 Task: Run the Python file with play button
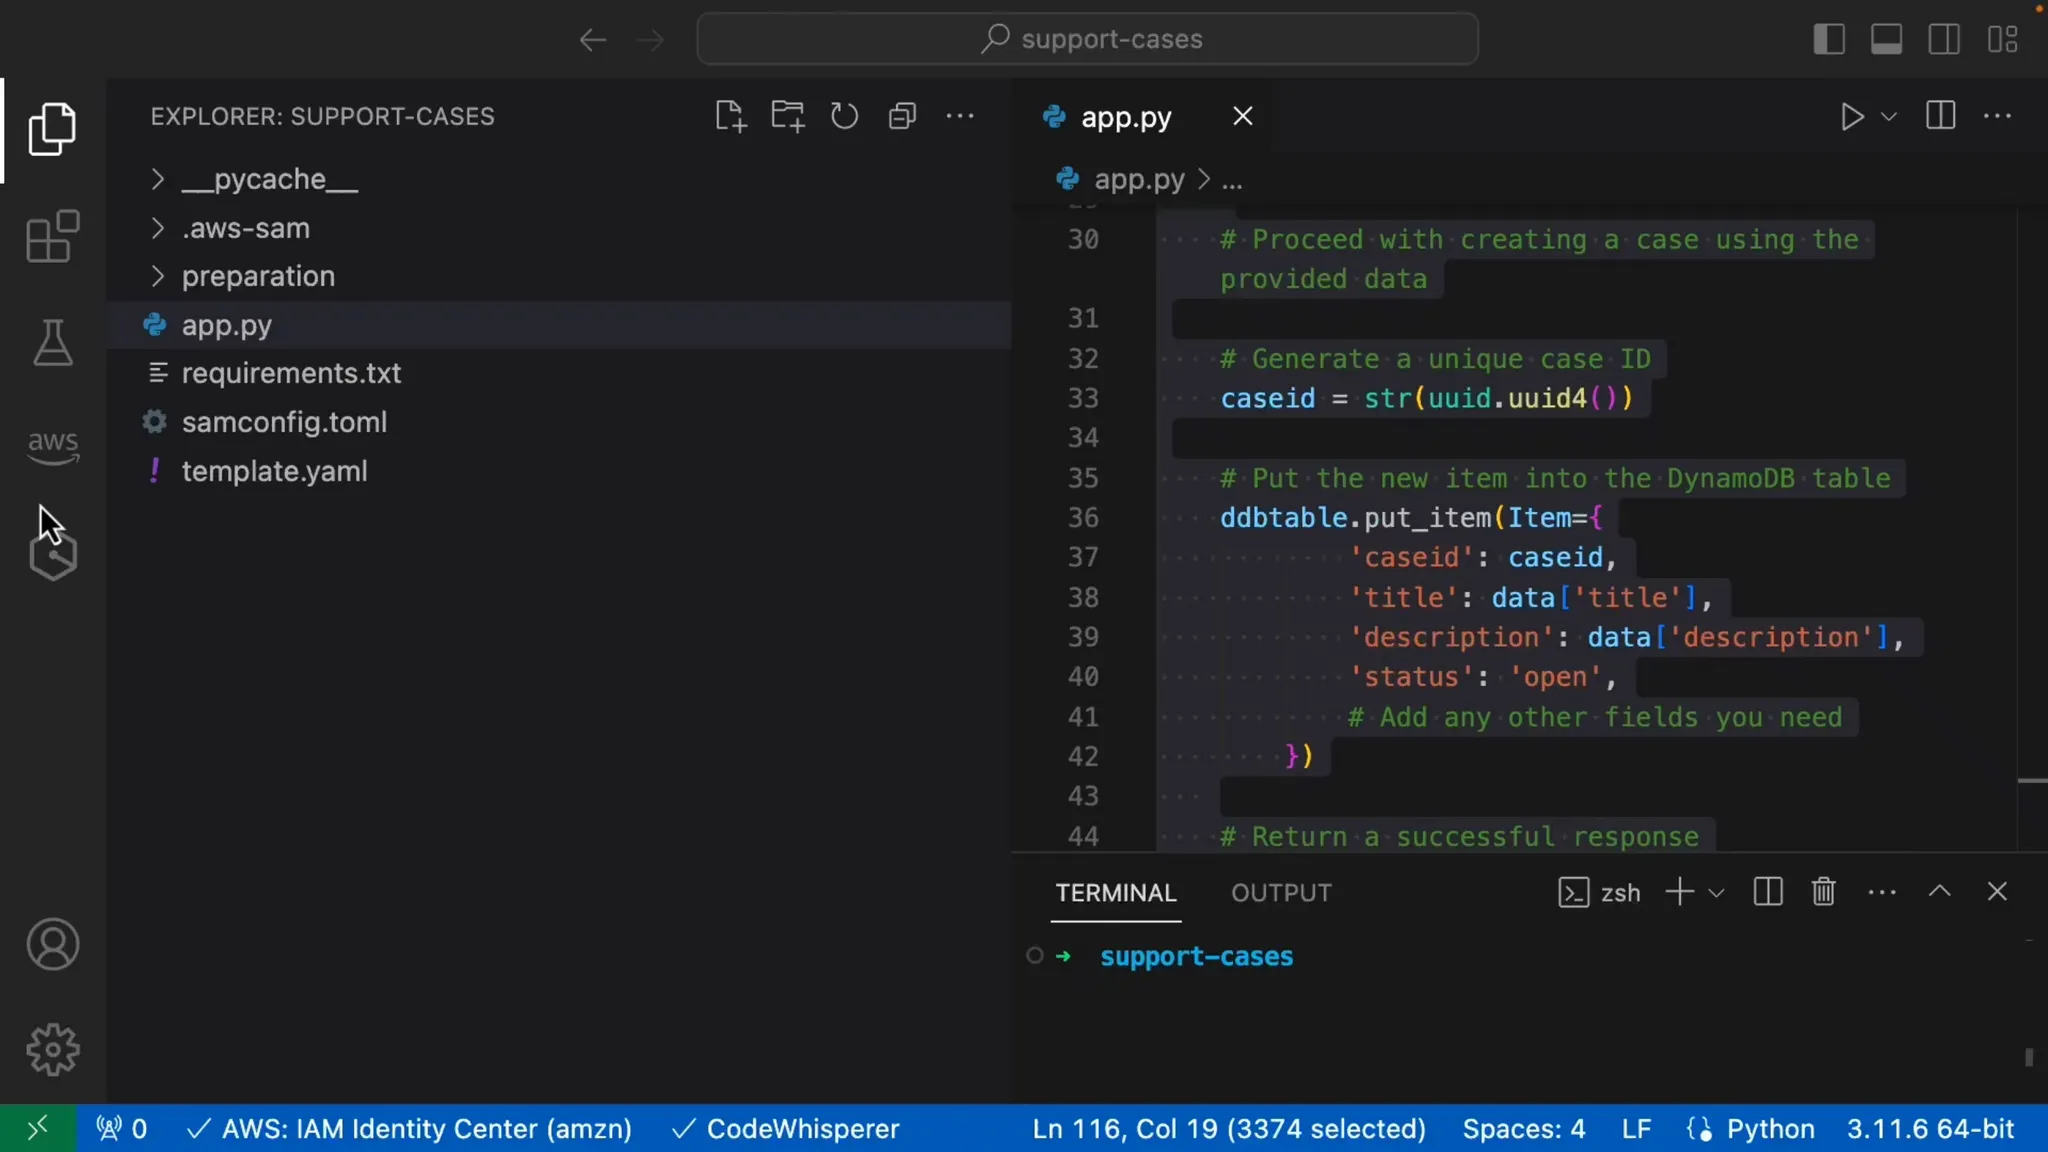click(1851, 116)
